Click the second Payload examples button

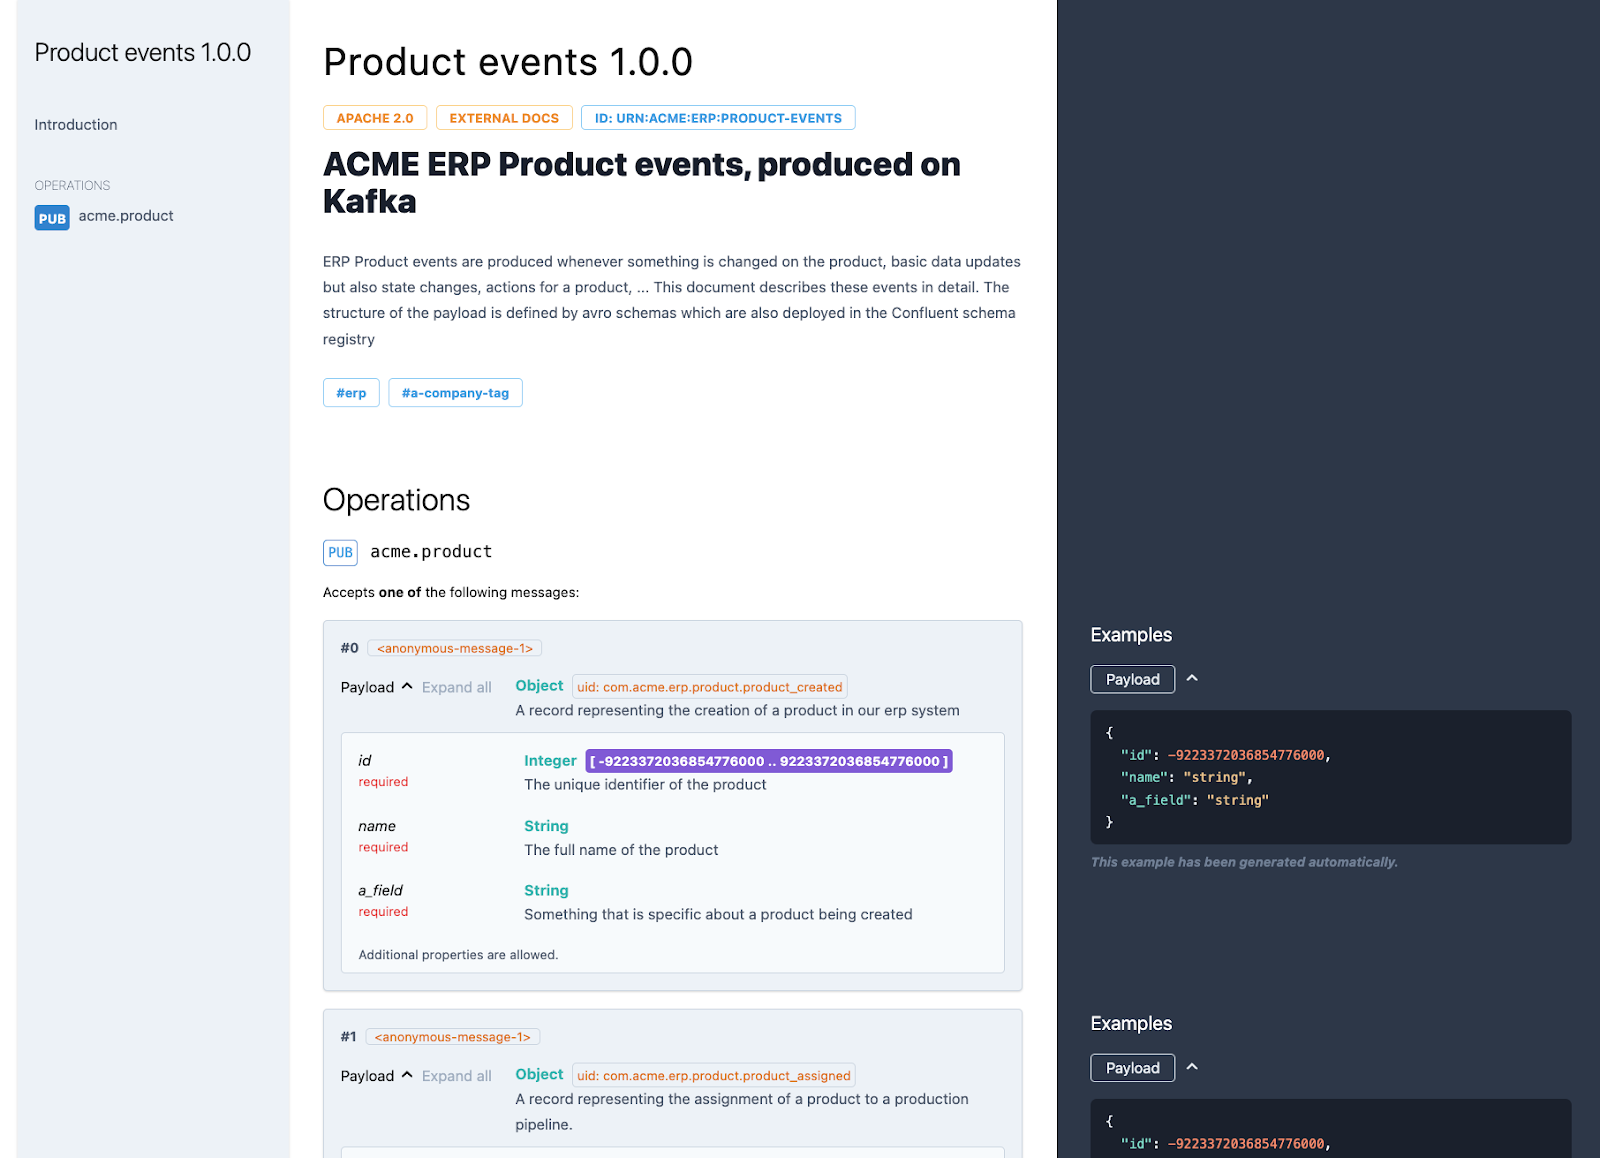coord(1133,1068)
